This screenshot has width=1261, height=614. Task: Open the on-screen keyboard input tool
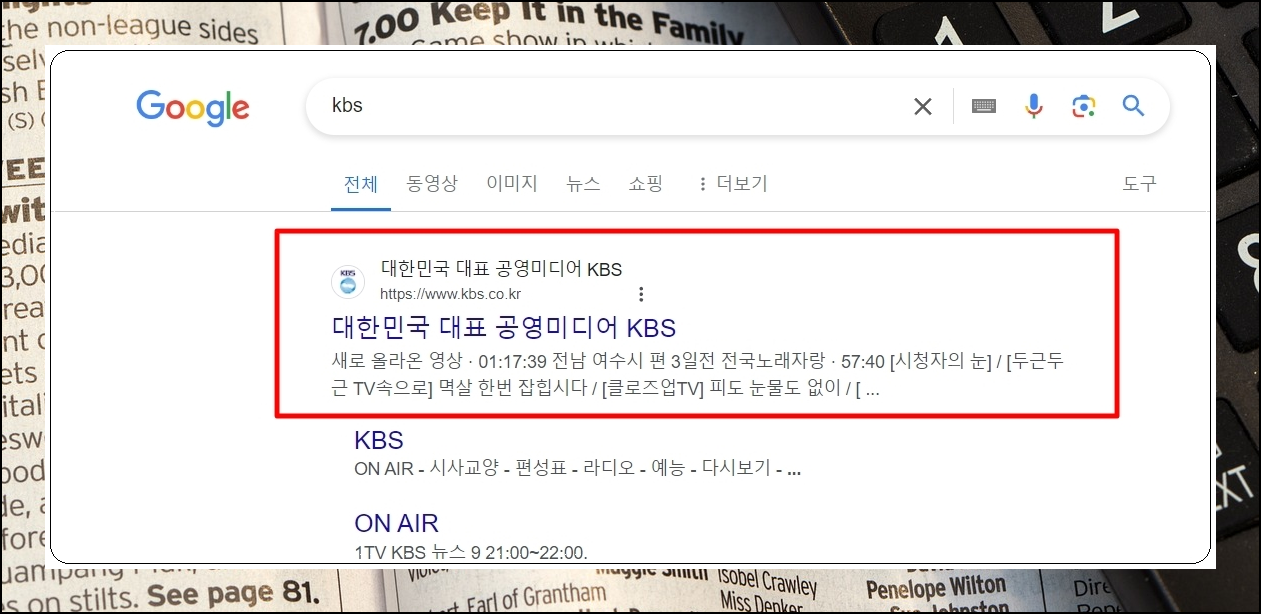(x=984, y=106)
